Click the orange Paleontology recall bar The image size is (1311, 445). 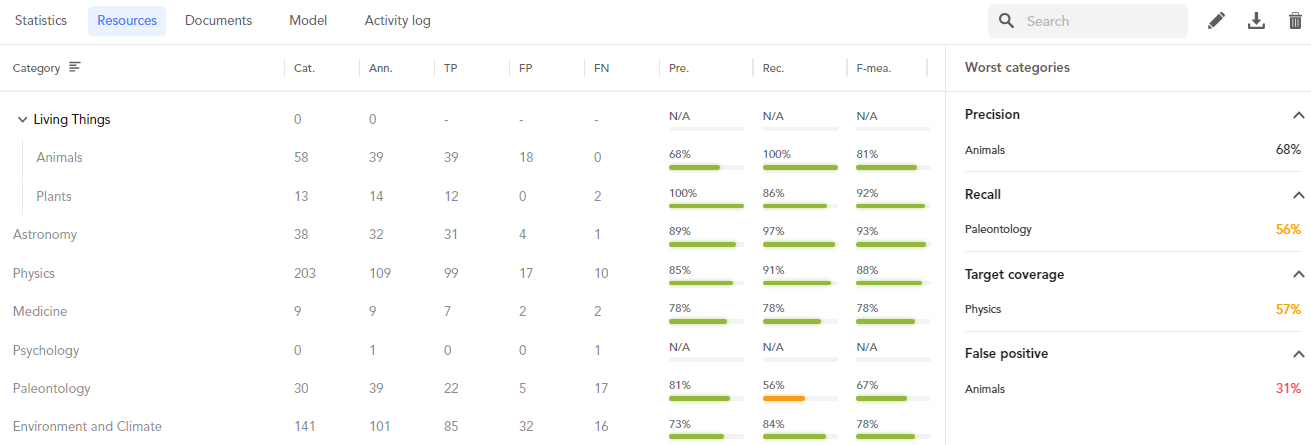(x=784, y=398)
